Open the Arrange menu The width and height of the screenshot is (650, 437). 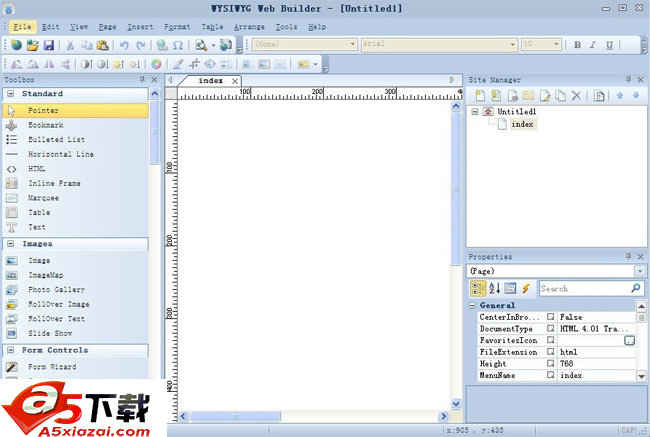point(249,27)
